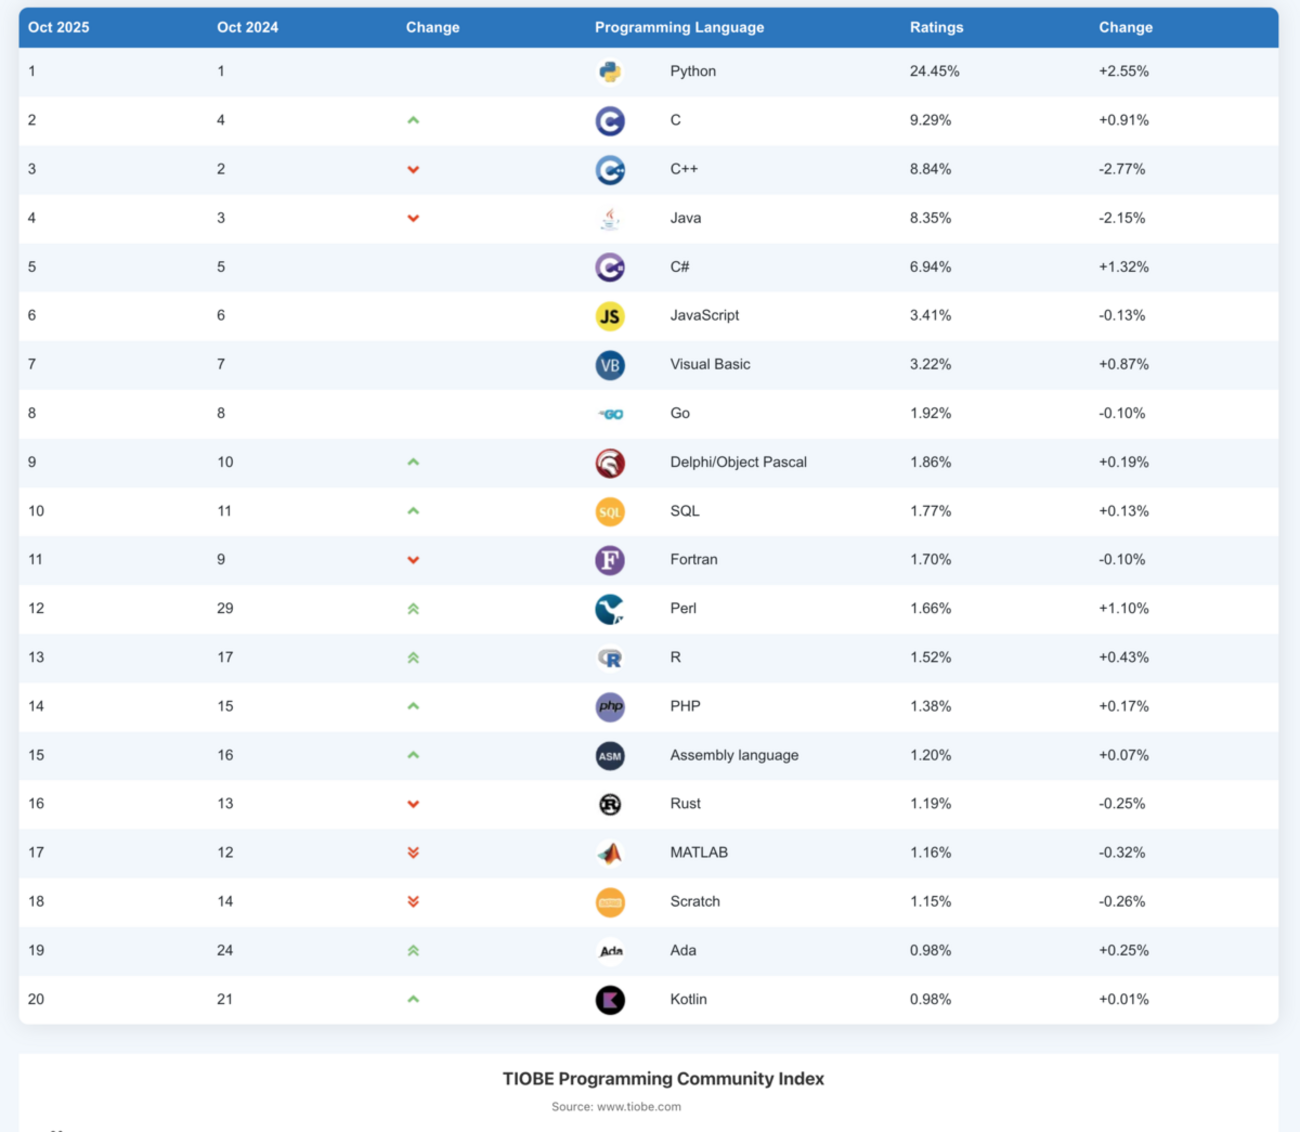Click the PHP logo icon

(609, 707)
